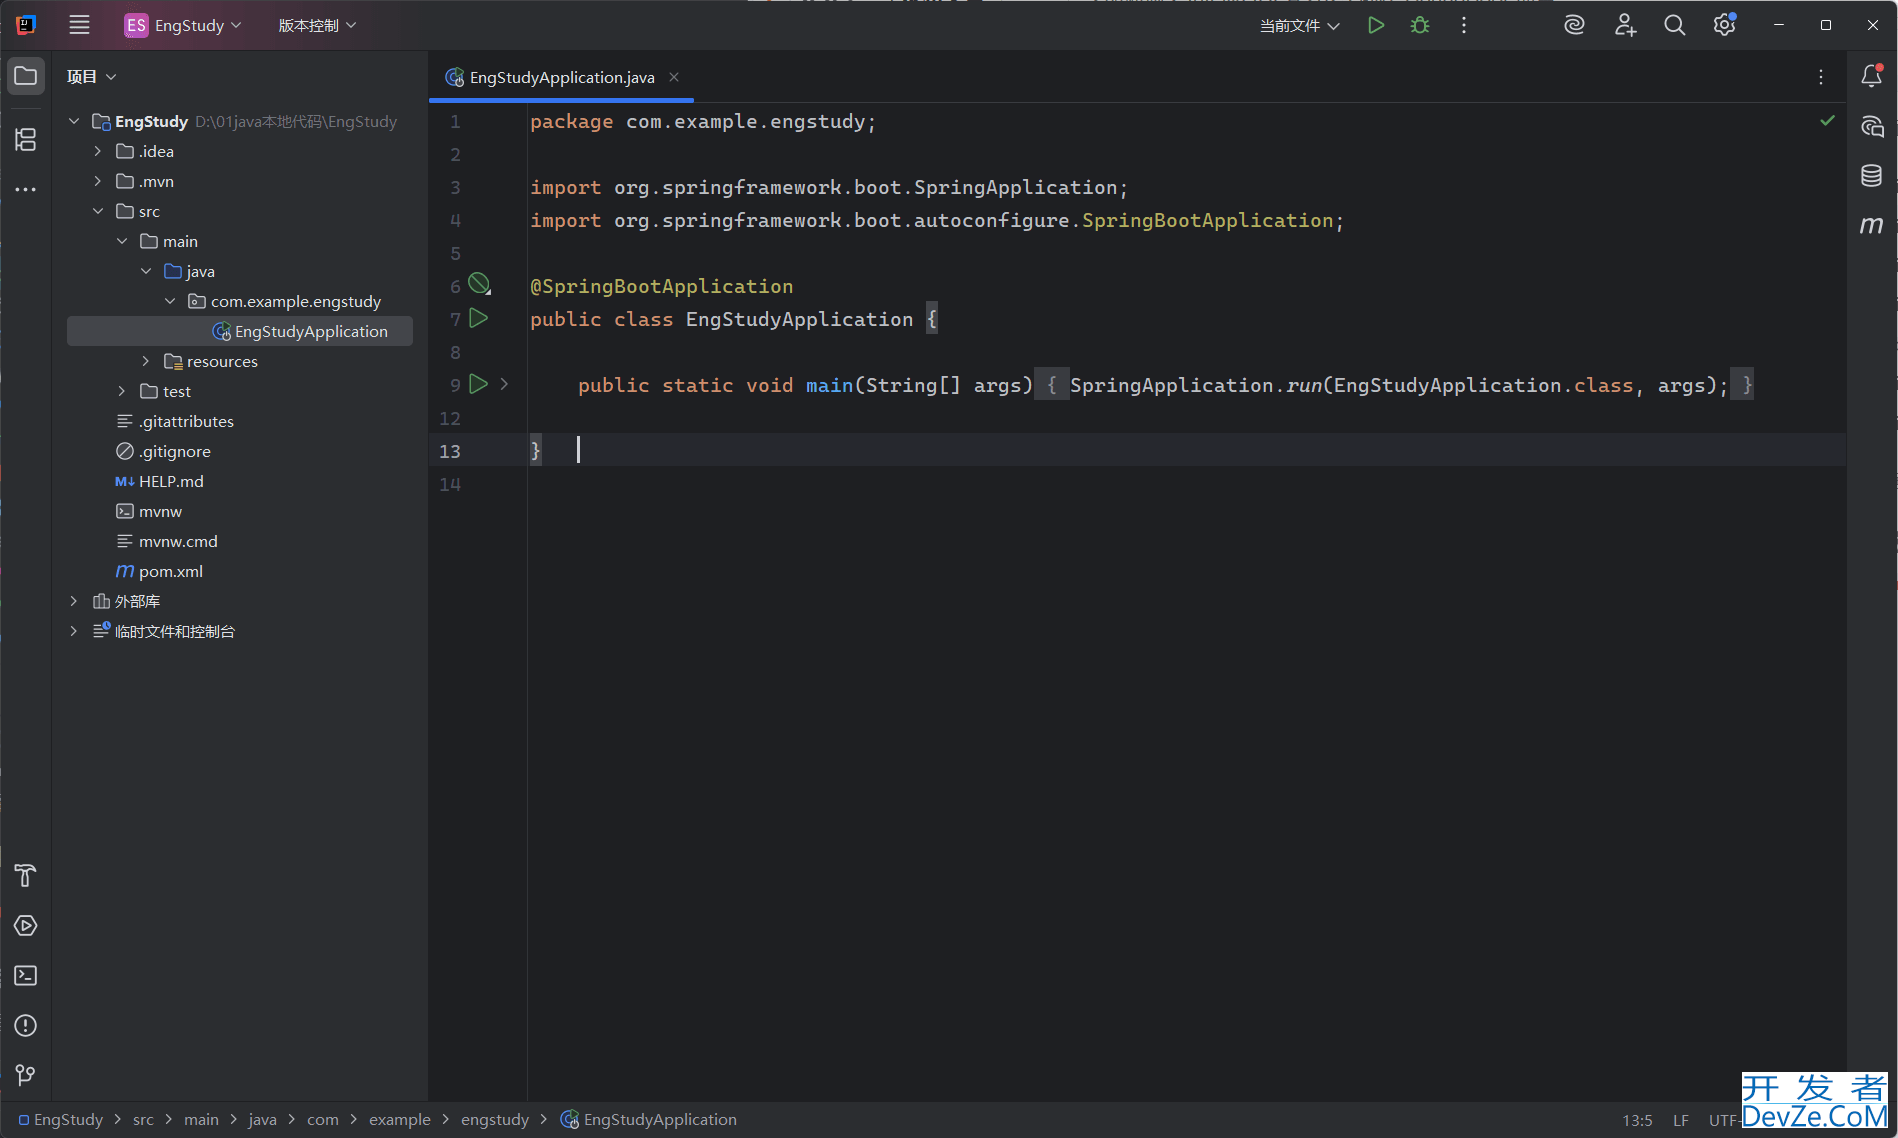This screenshot has height=1138, width=1898.
Task: Open the Database tool window
Action: coord(1872,176)
